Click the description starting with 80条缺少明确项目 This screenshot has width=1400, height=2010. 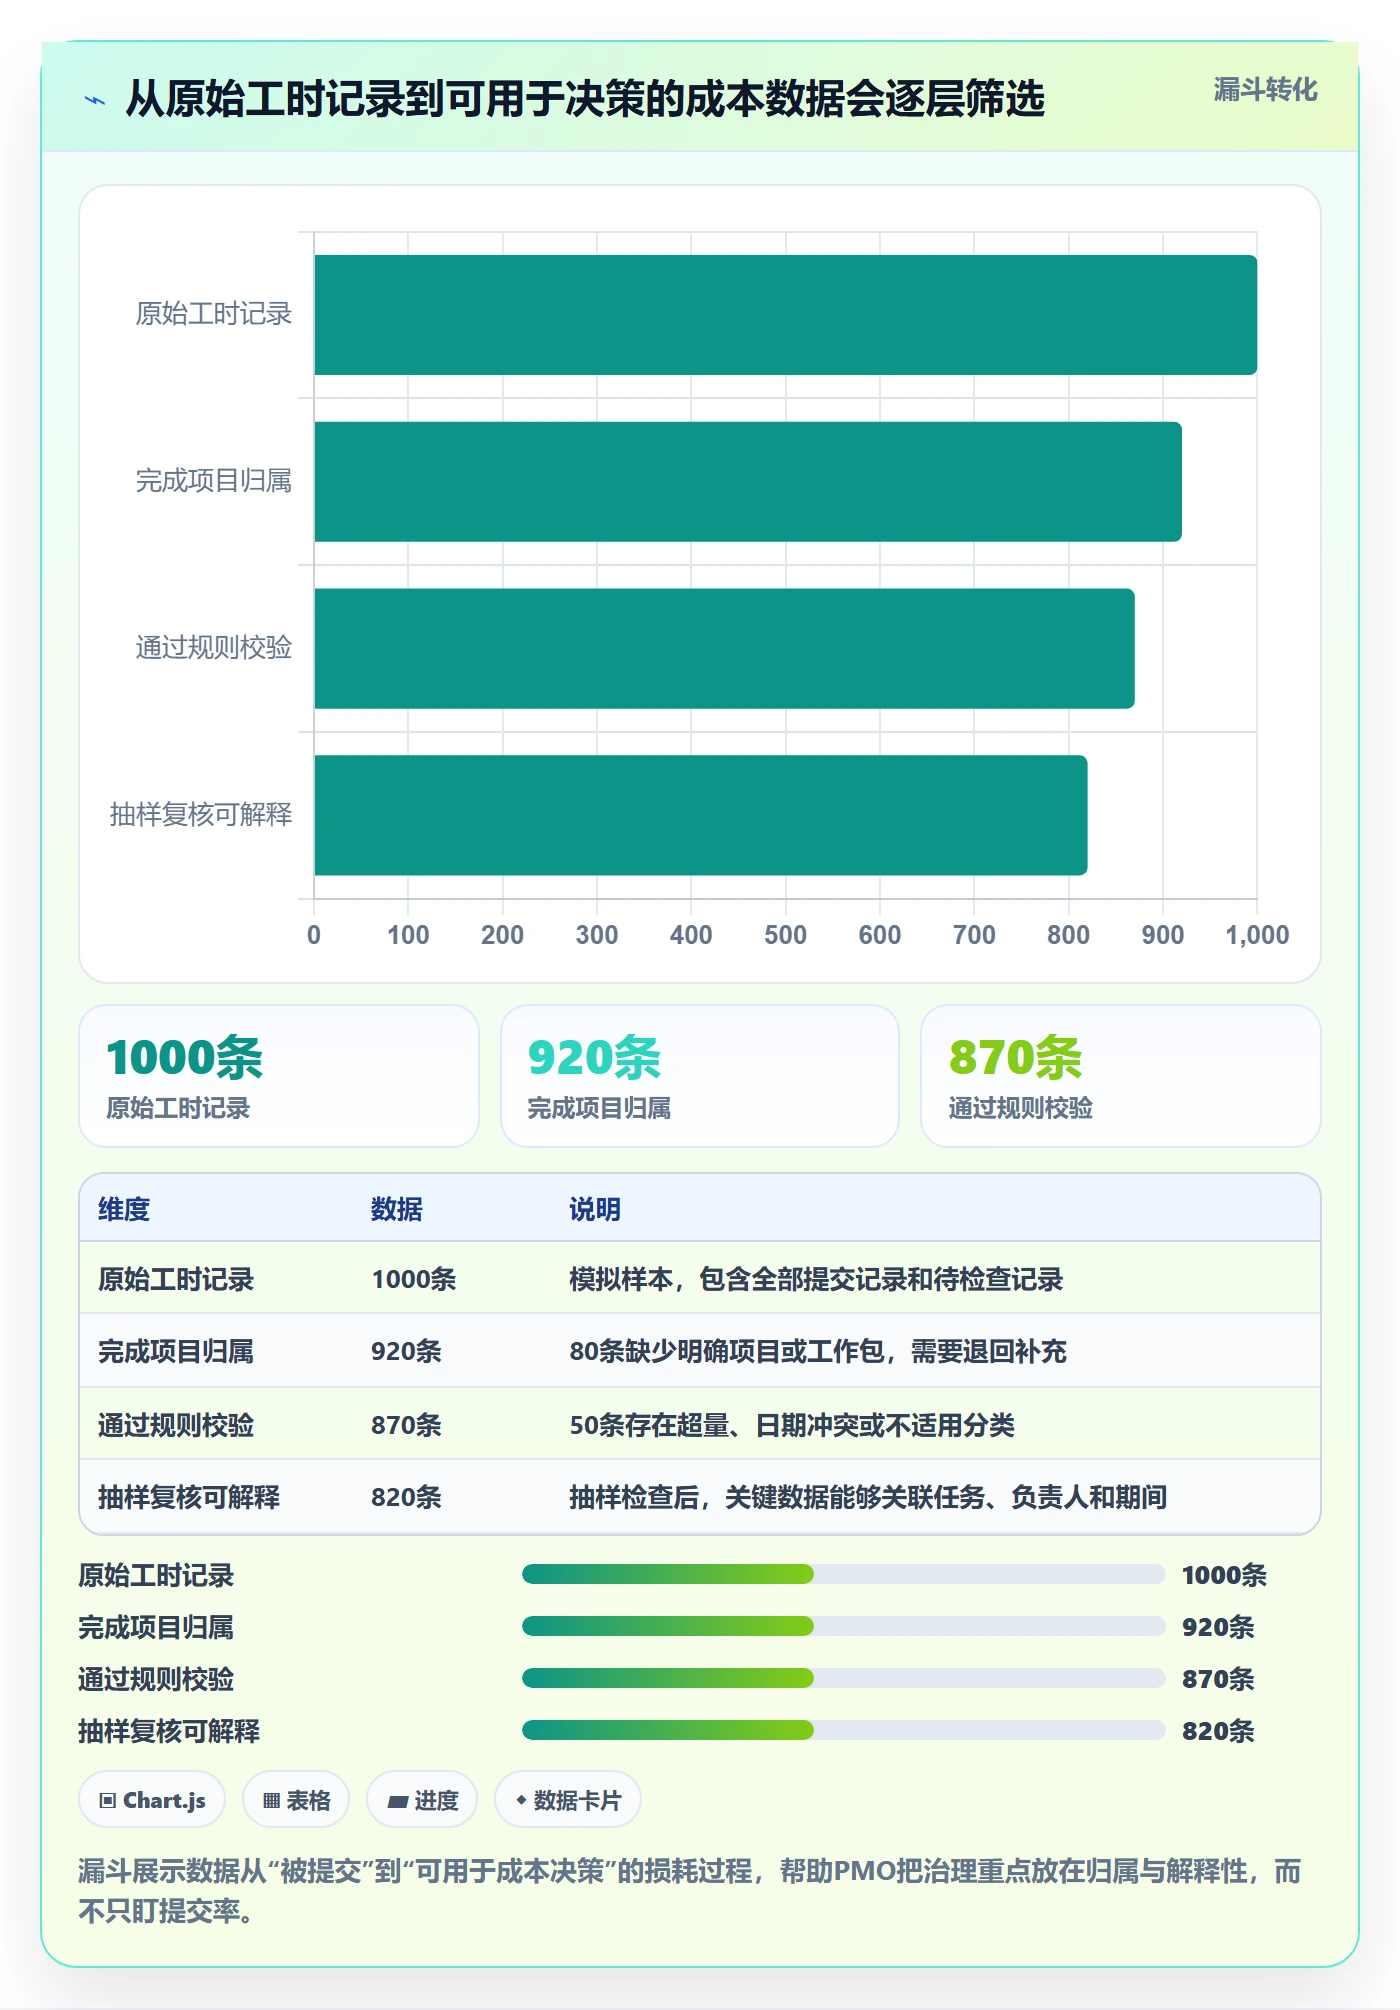818,1351
